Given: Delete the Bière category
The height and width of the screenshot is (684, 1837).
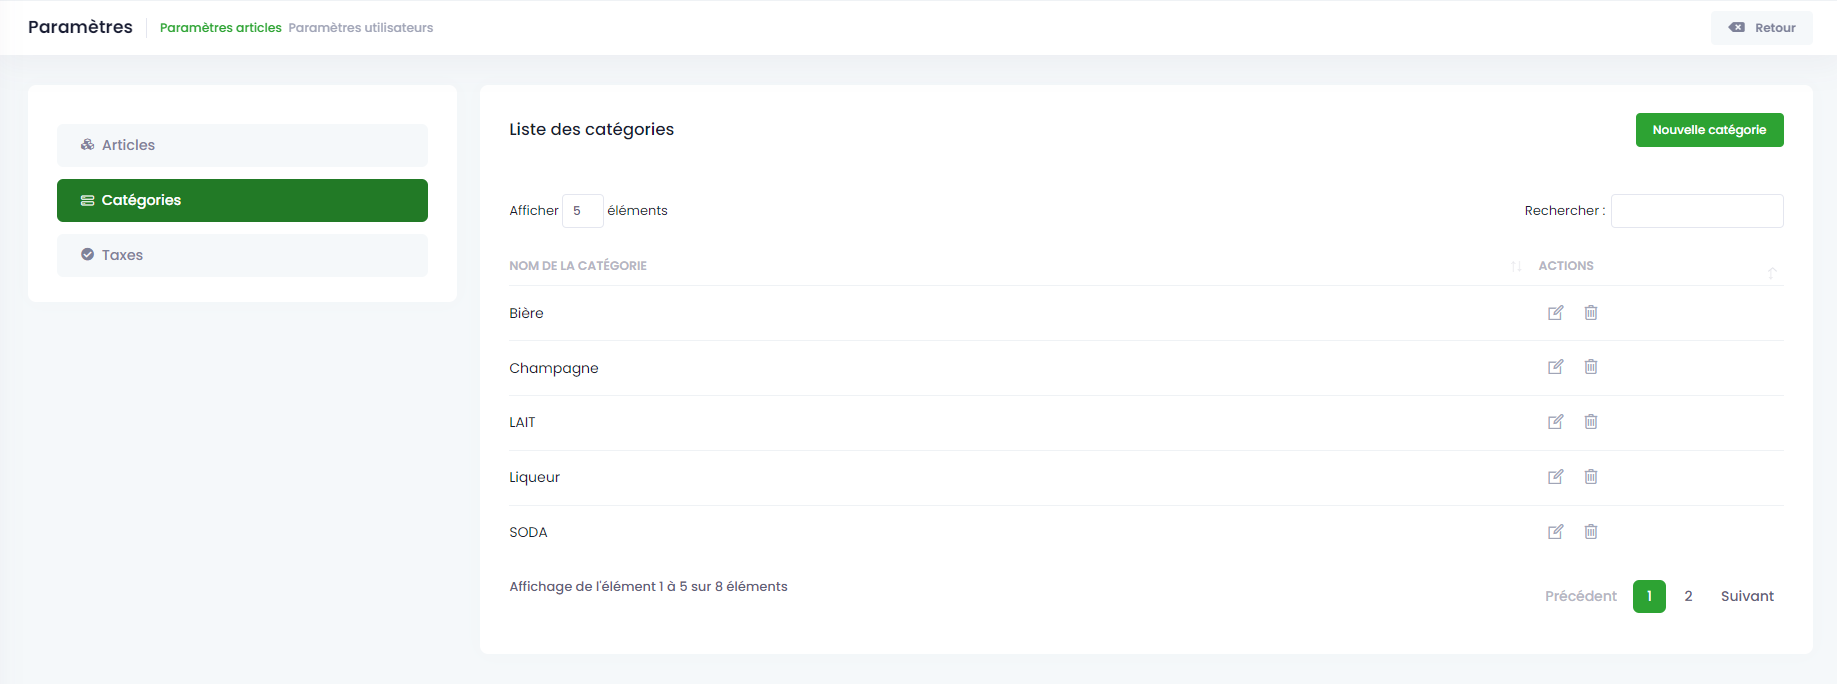Looking at the screenshot, I should click(x=1590, y=313).
